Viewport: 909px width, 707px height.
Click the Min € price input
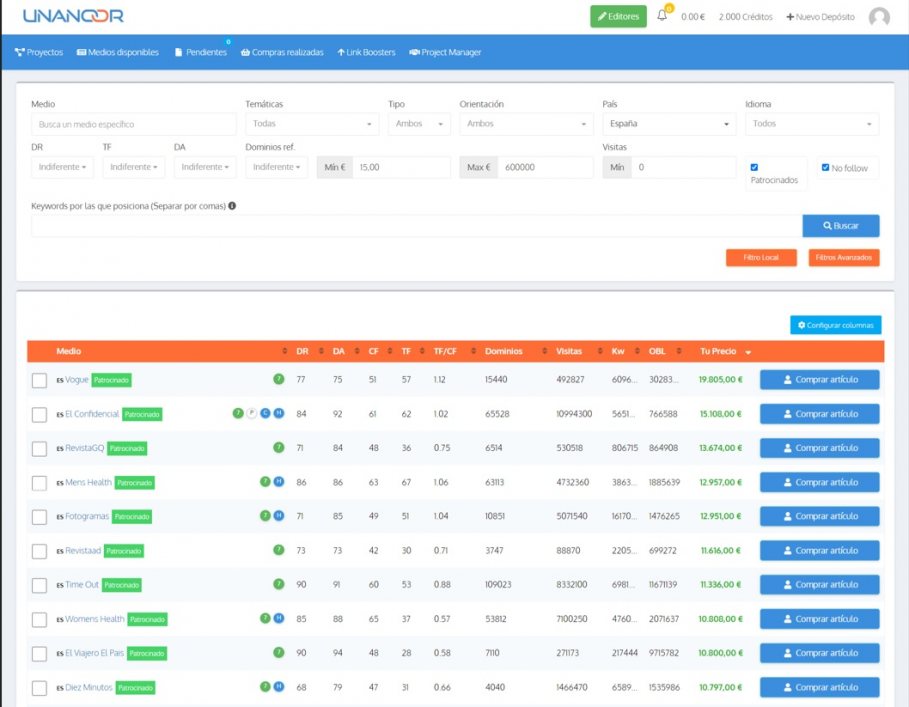(401, 167)
